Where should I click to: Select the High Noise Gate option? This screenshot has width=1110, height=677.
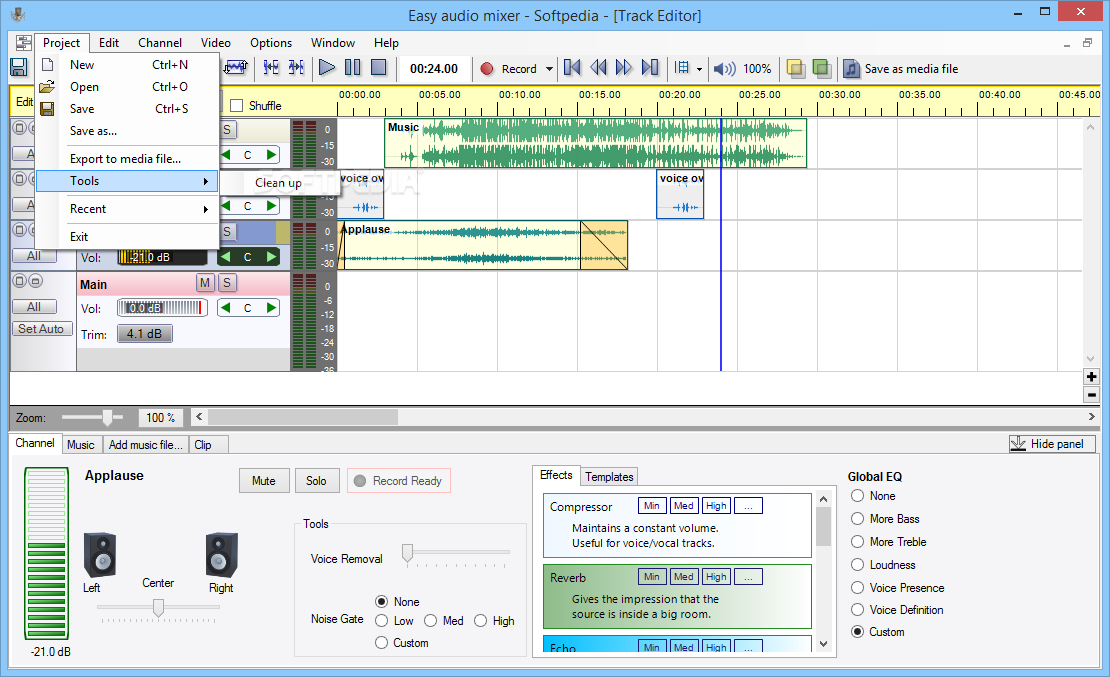[x=481, y=620]
